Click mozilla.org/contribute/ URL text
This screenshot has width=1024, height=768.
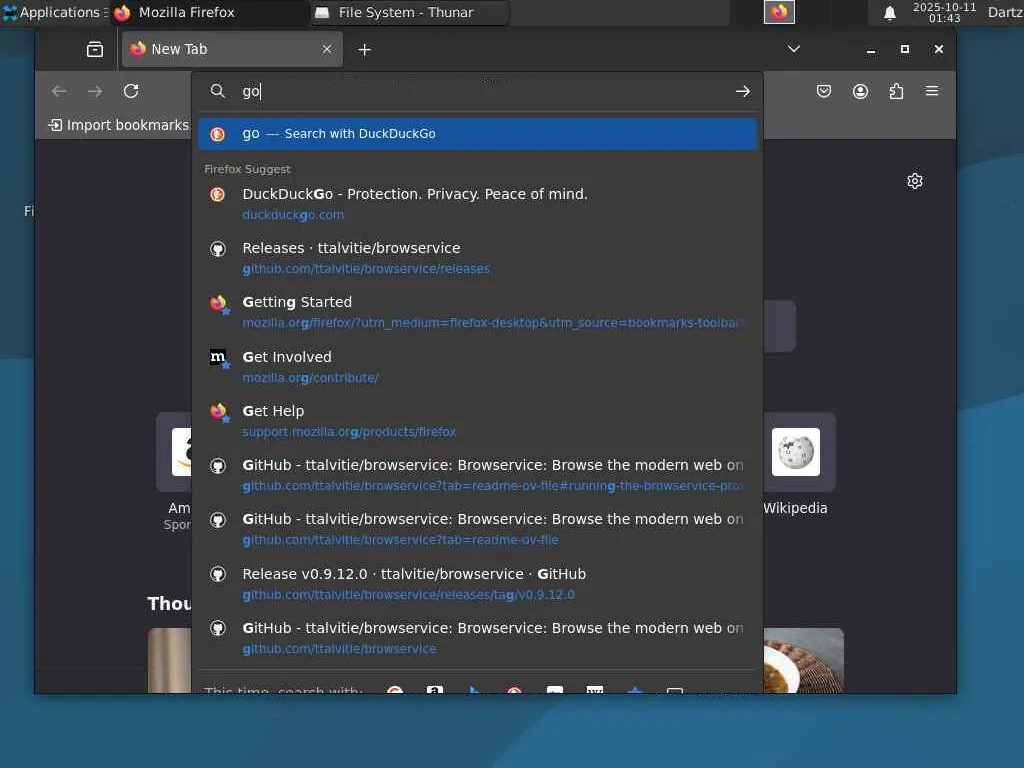coord(310,377)
